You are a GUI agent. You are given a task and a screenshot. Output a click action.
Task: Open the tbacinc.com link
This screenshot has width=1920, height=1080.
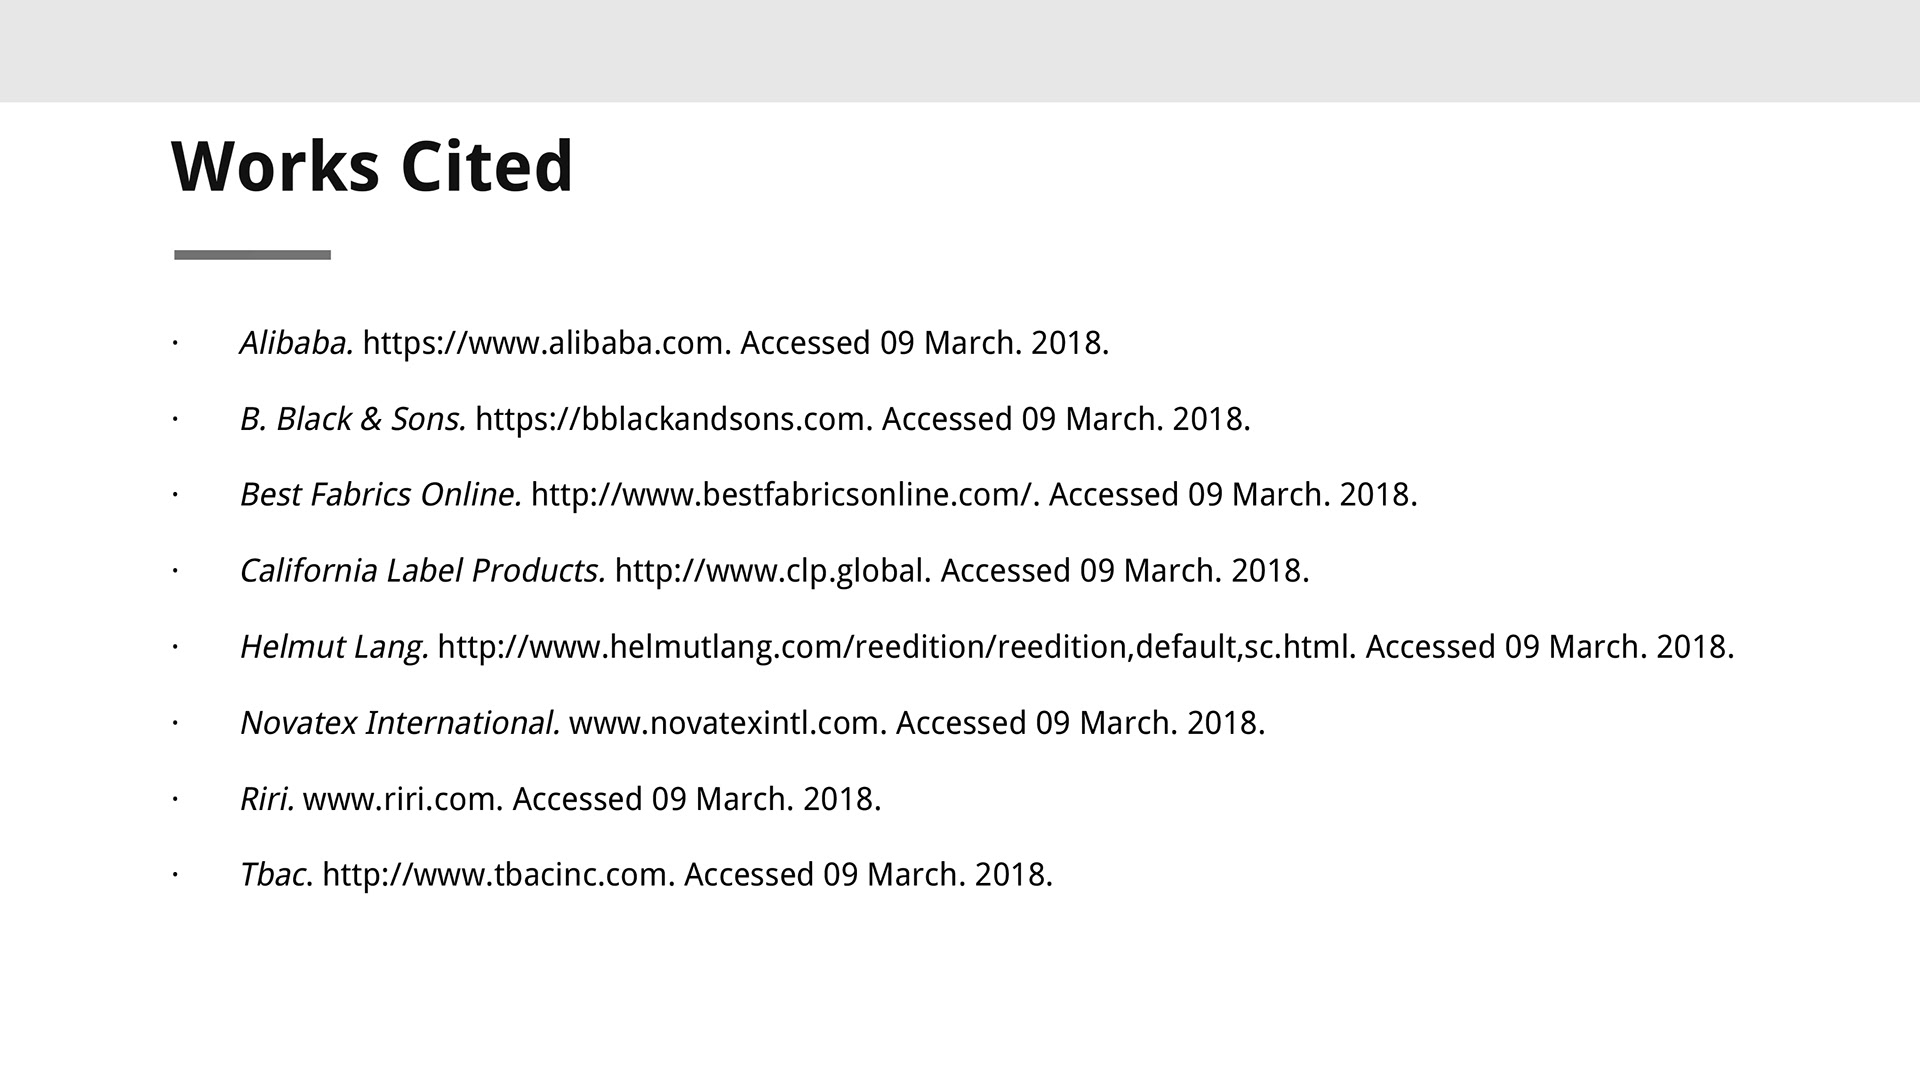(x=498, y=875)
